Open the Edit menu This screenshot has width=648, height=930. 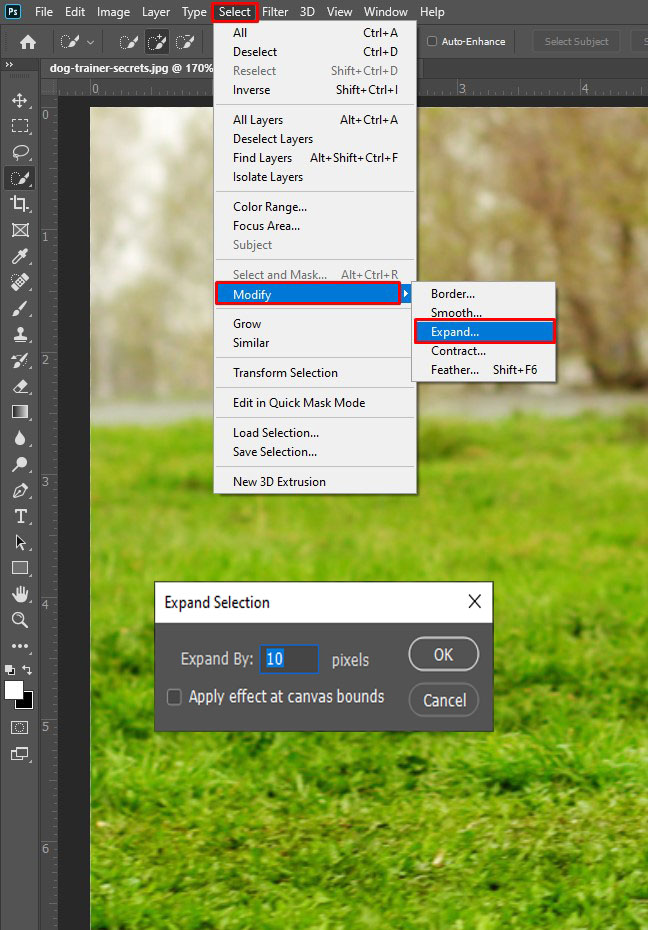75,12
